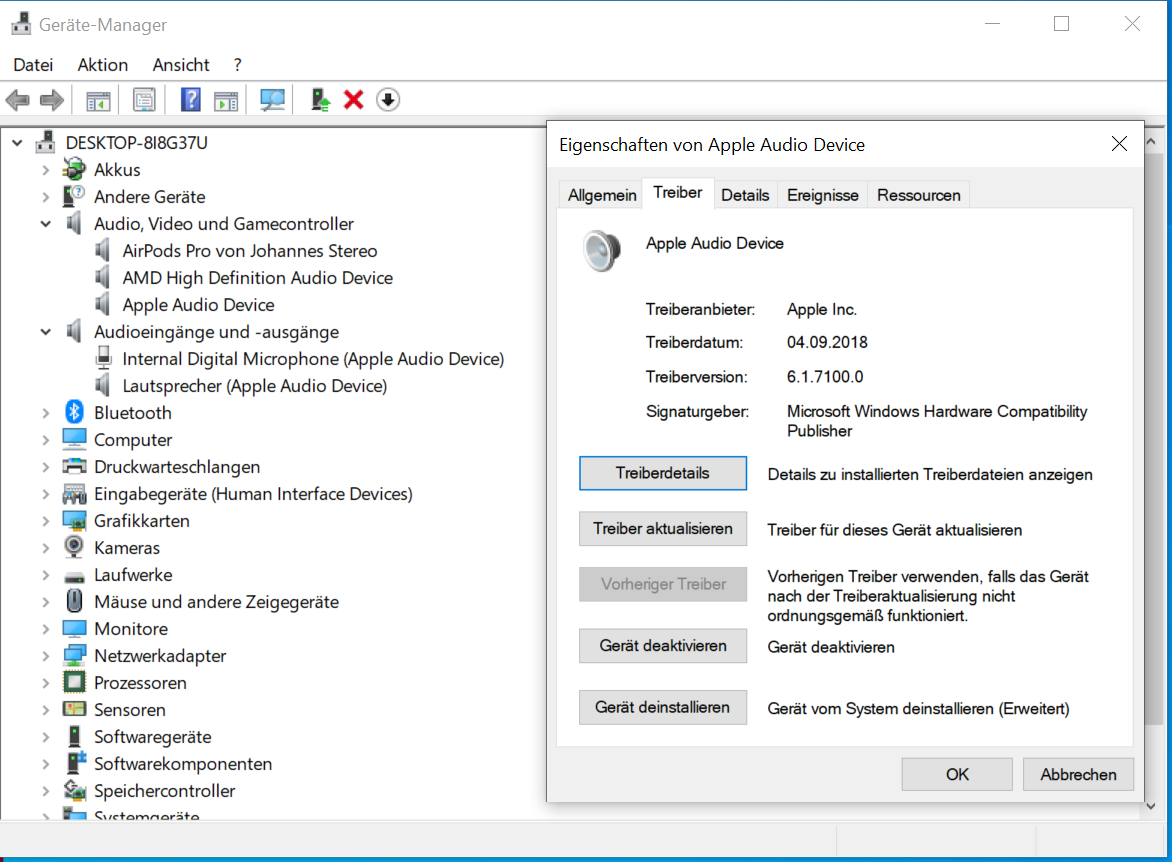Open the blue Help question mark icon
The width and height of the screenshot is (1172, 862).
[x=191, y=99]
